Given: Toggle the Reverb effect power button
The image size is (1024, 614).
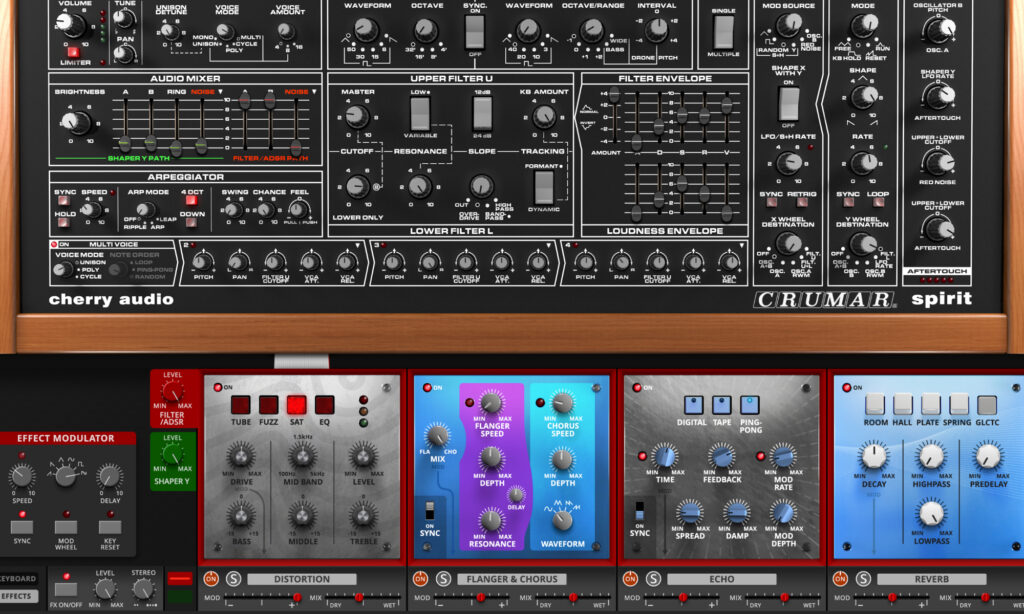Looking at the screenshot, I should [840, 579].
